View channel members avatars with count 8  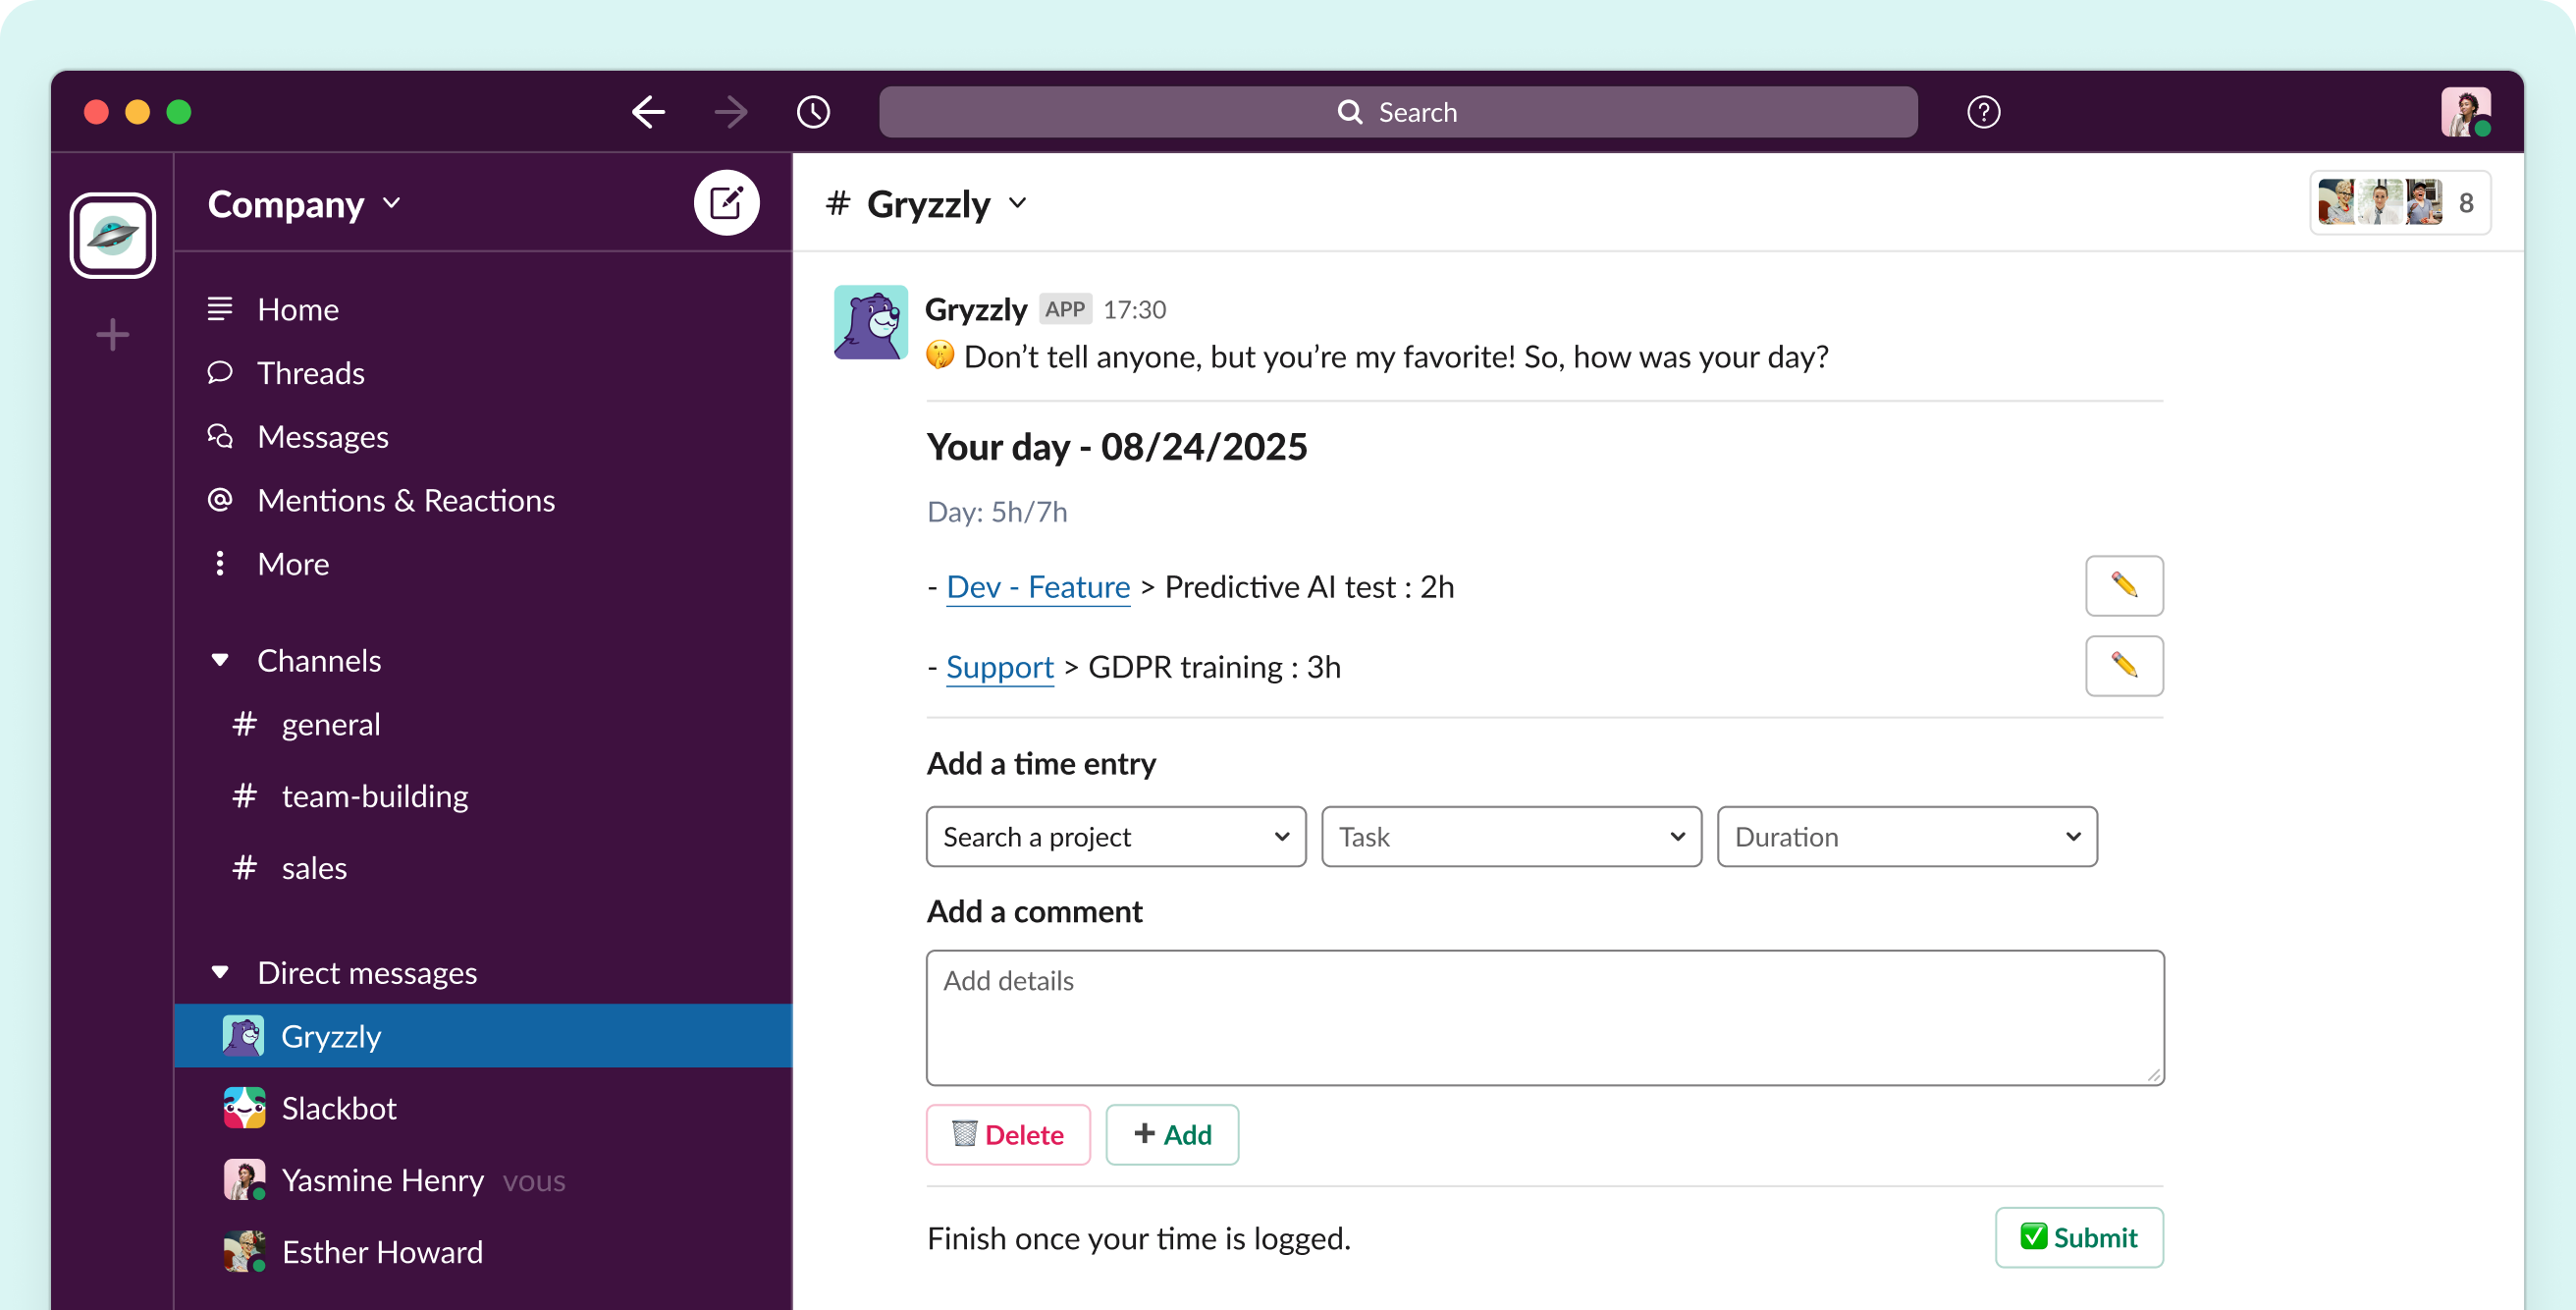pos(2399,203)
